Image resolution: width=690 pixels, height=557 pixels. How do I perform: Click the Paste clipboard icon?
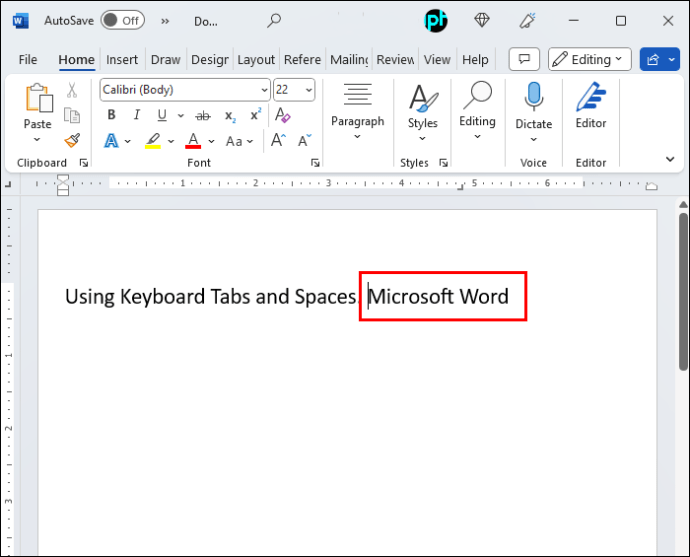[38, 98]
